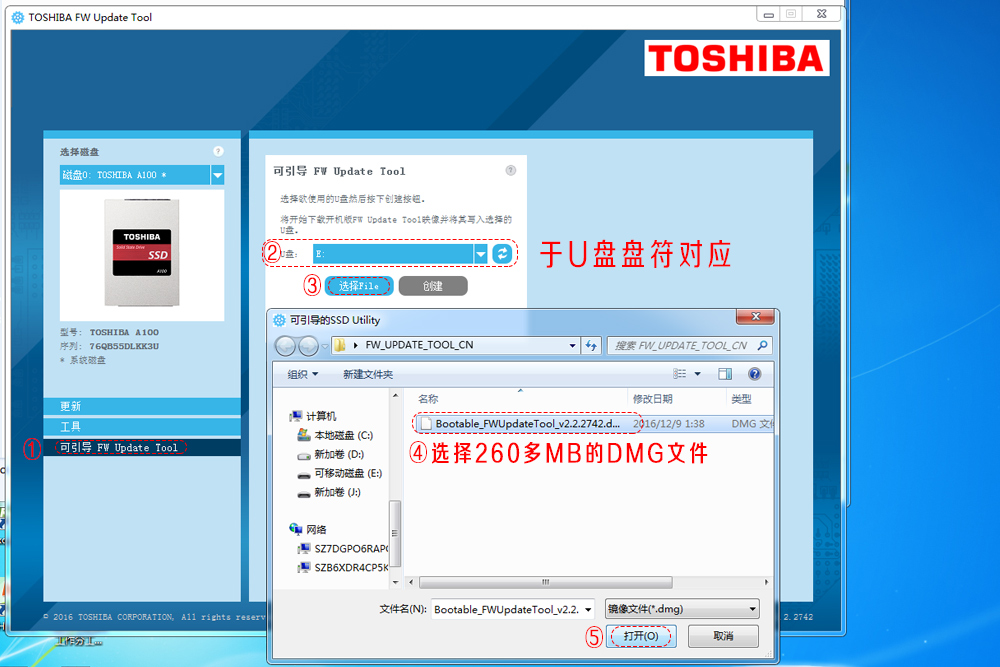
Task: Click TOSHIBA FW Update Tool title gear icon
Action: [x=18, y=17]
